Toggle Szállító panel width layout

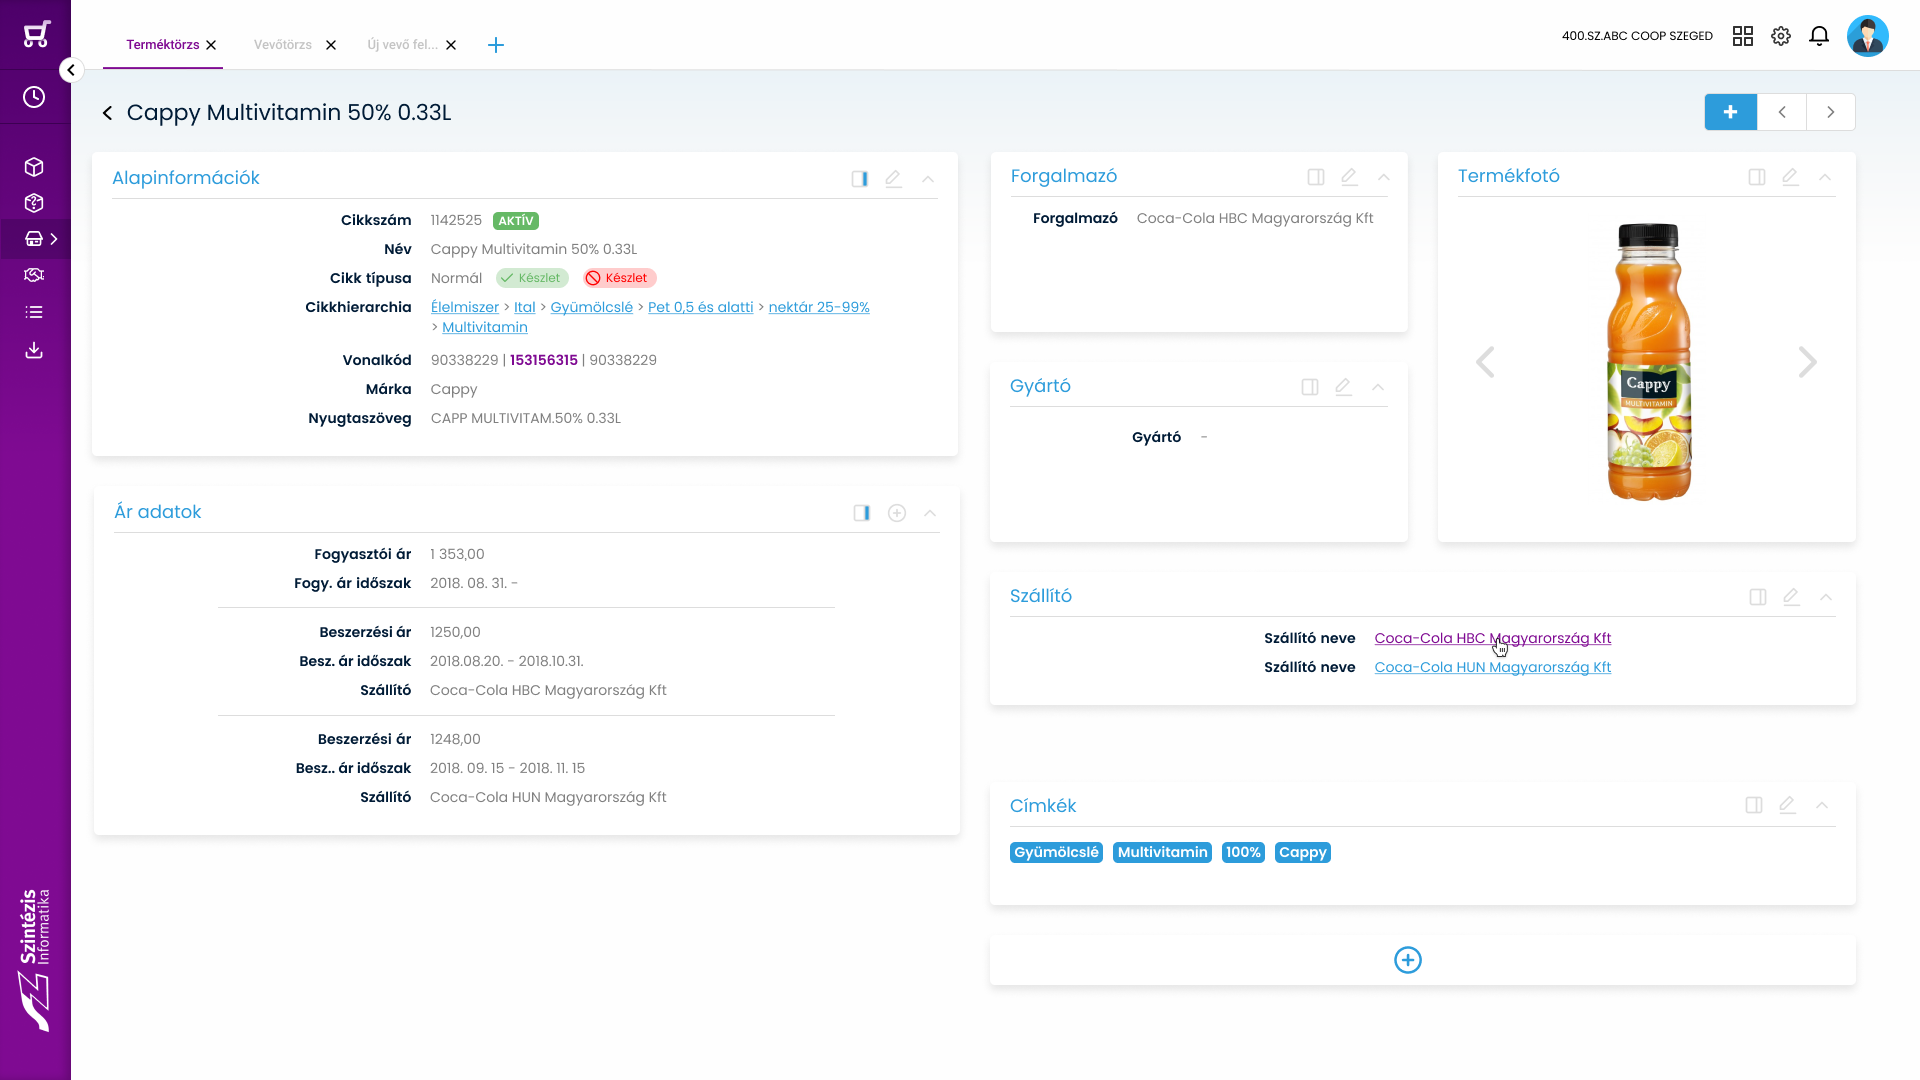click(1758, 597)
